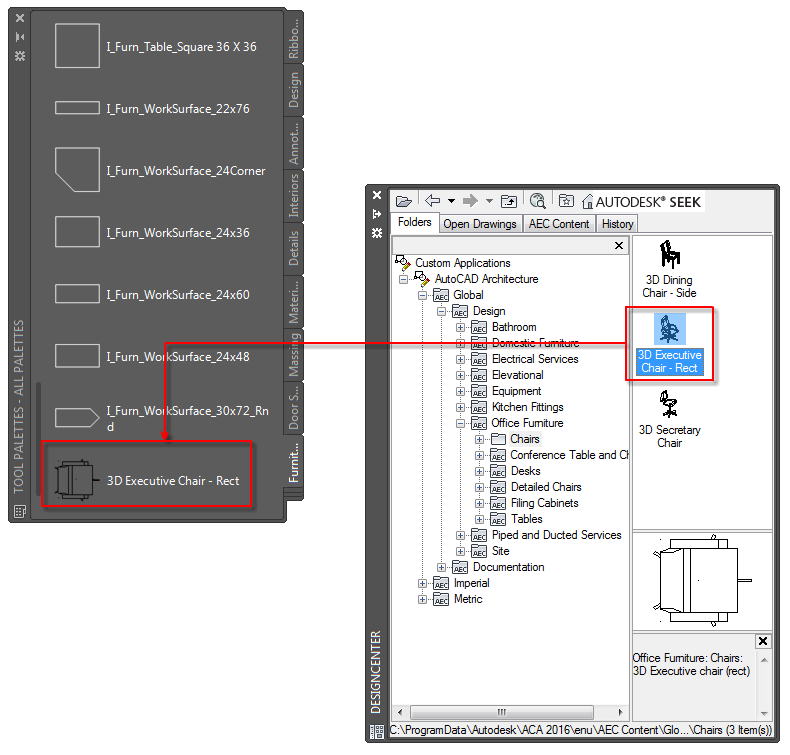
Task: Click the Up folder icon in DesignCenter
Action: [509, 201]
